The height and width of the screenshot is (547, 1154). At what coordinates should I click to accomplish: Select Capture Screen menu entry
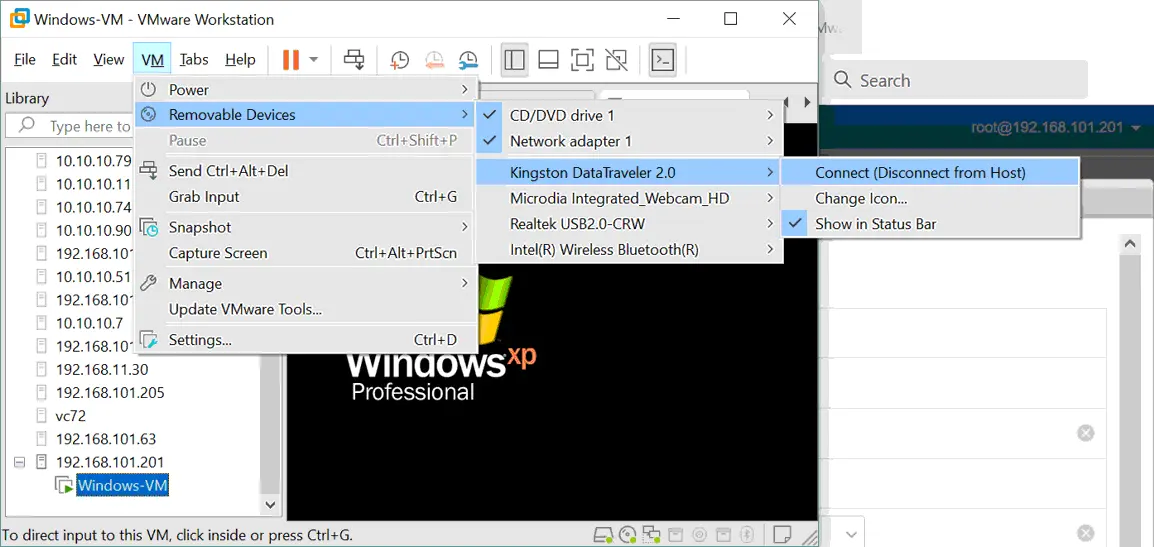pos(306,253)
